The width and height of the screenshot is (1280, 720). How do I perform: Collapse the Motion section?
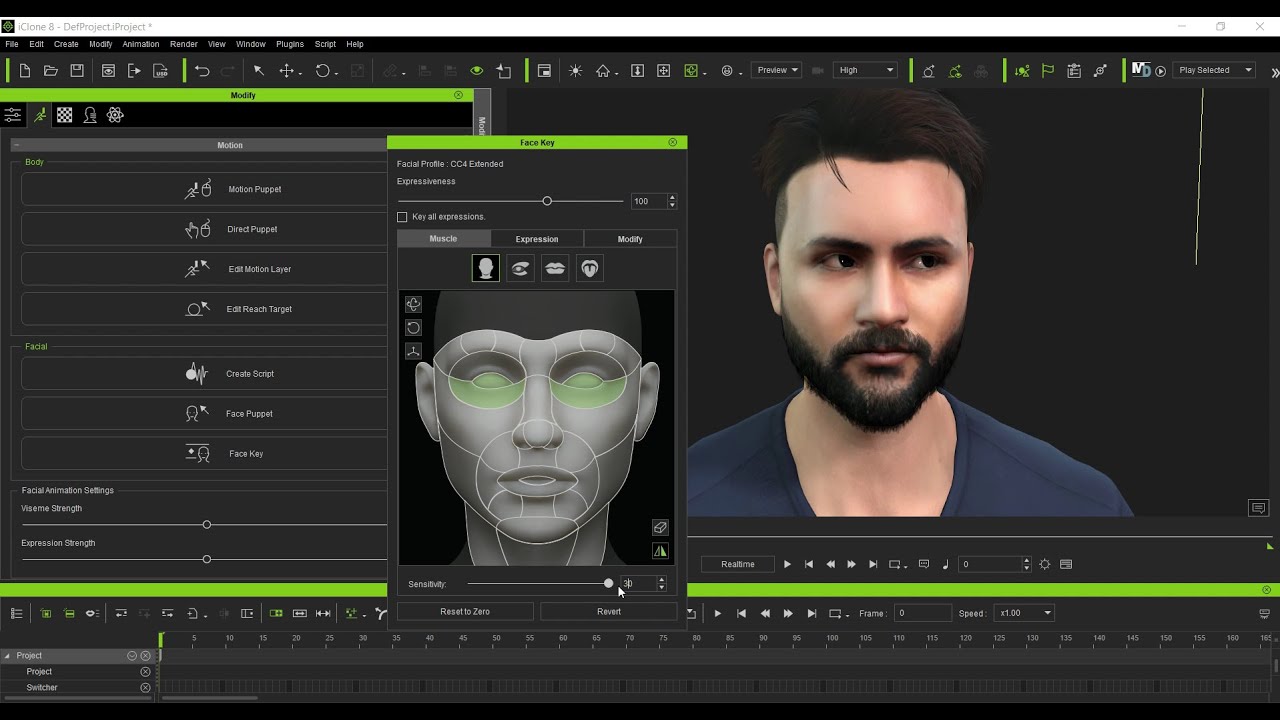[x=16, y=145]
